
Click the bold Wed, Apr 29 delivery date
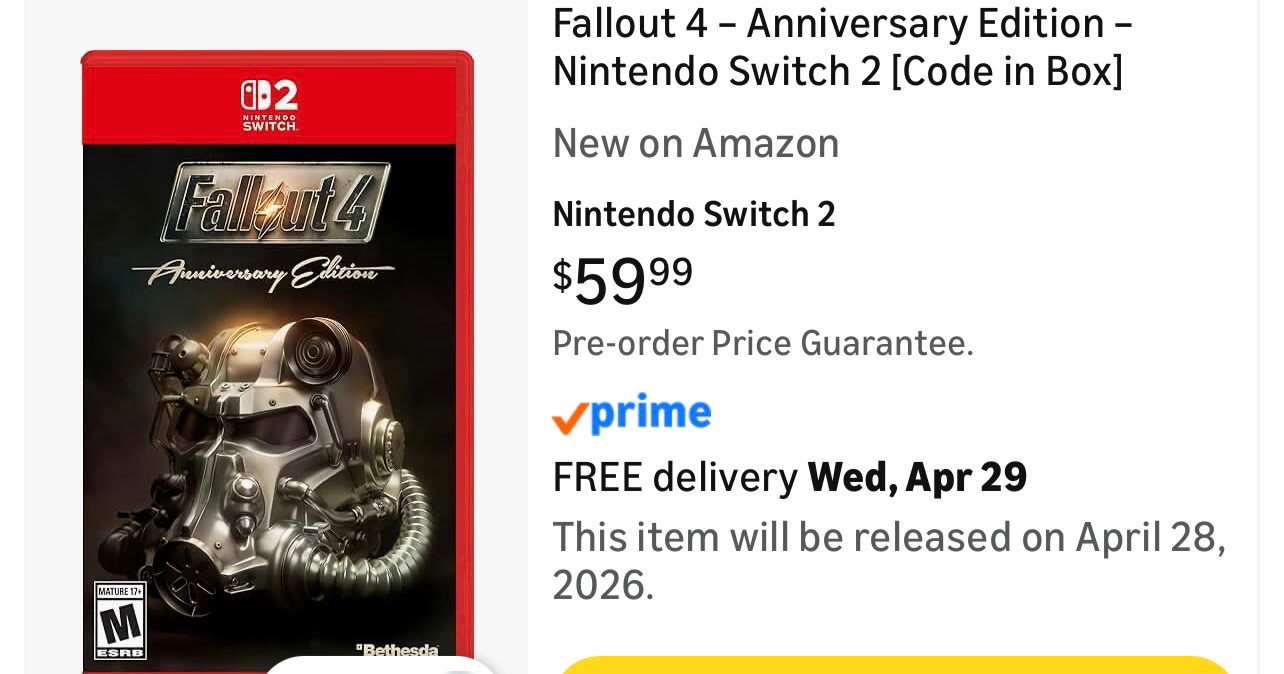(x=917, y=478)
